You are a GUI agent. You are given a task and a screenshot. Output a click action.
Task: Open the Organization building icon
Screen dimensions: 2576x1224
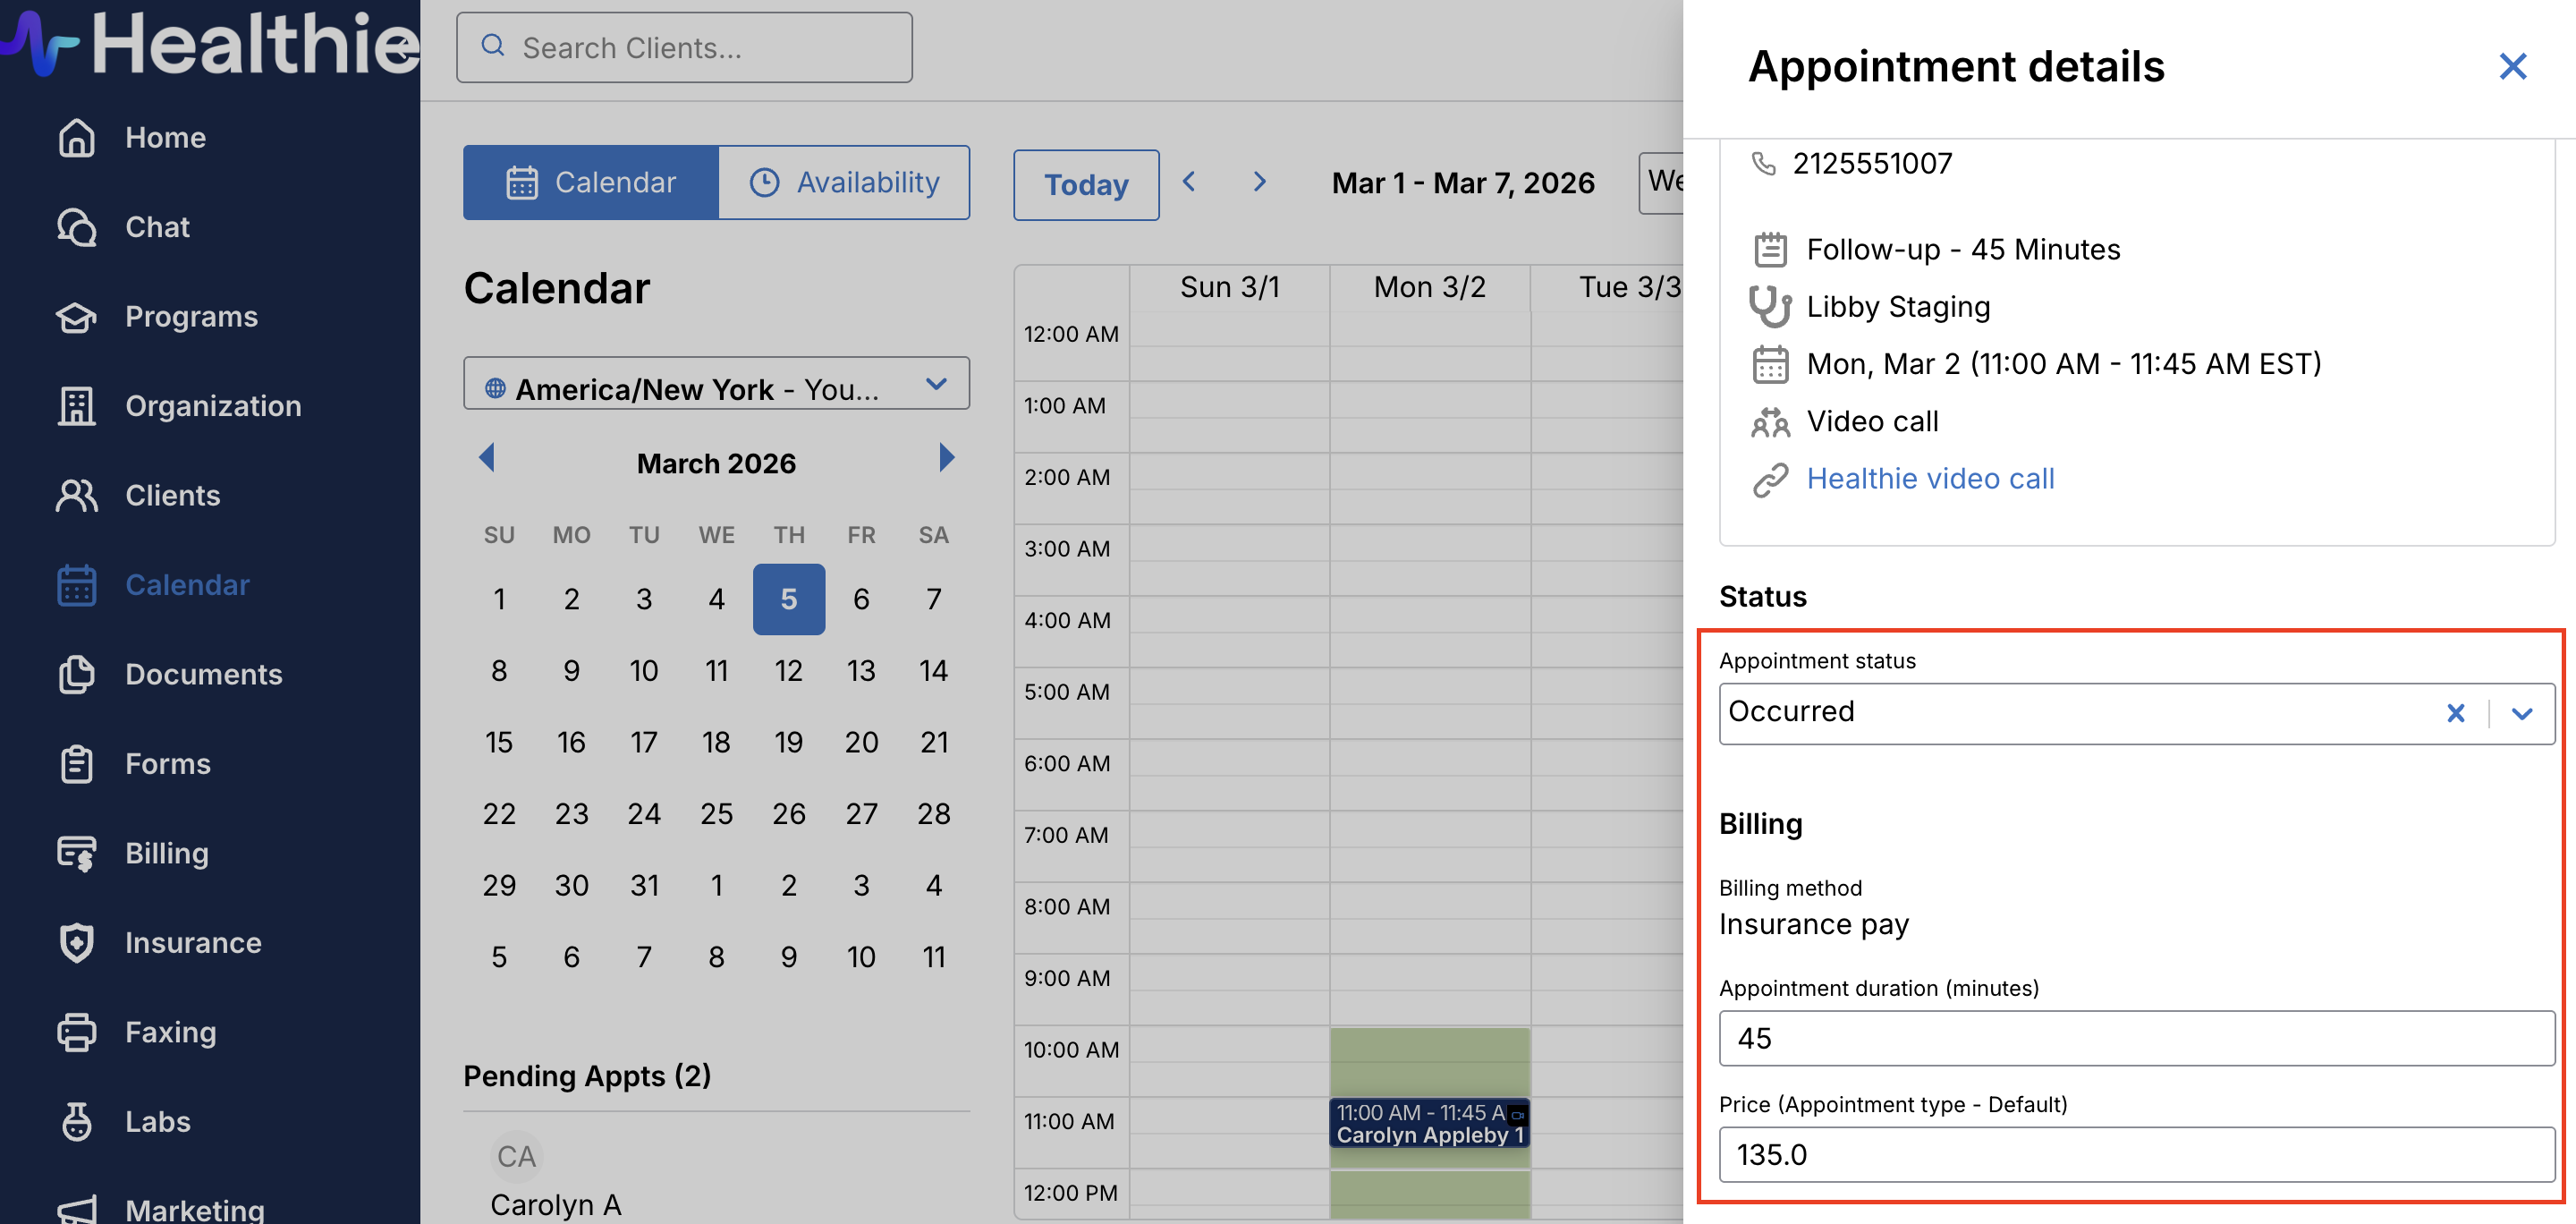(x=76, y=406)
